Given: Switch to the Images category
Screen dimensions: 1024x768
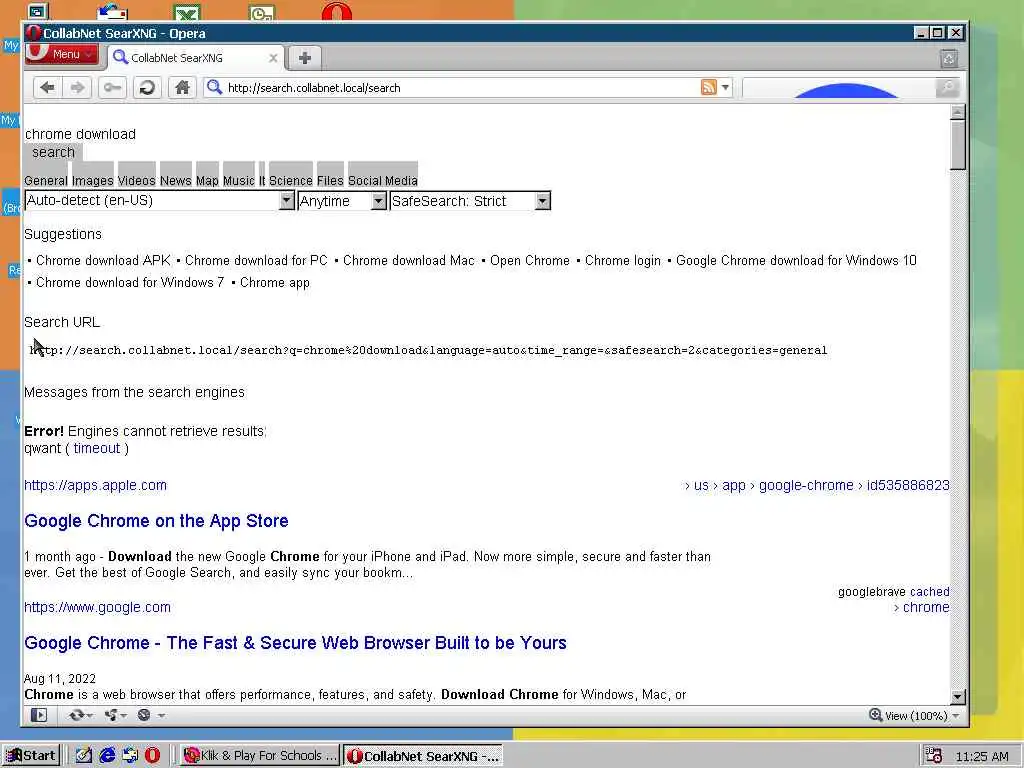Looking at the screenshot, I should click(x=93, y=180).
